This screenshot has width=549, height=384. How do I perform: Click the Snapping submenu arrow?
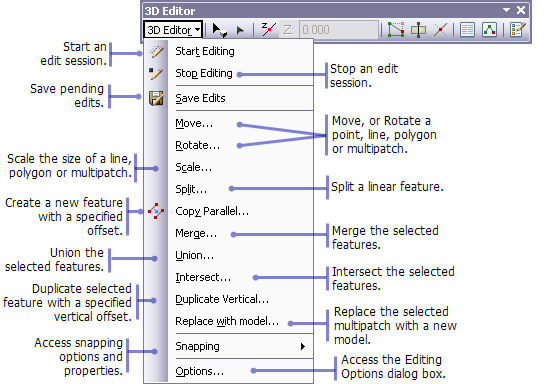[303, 347]
